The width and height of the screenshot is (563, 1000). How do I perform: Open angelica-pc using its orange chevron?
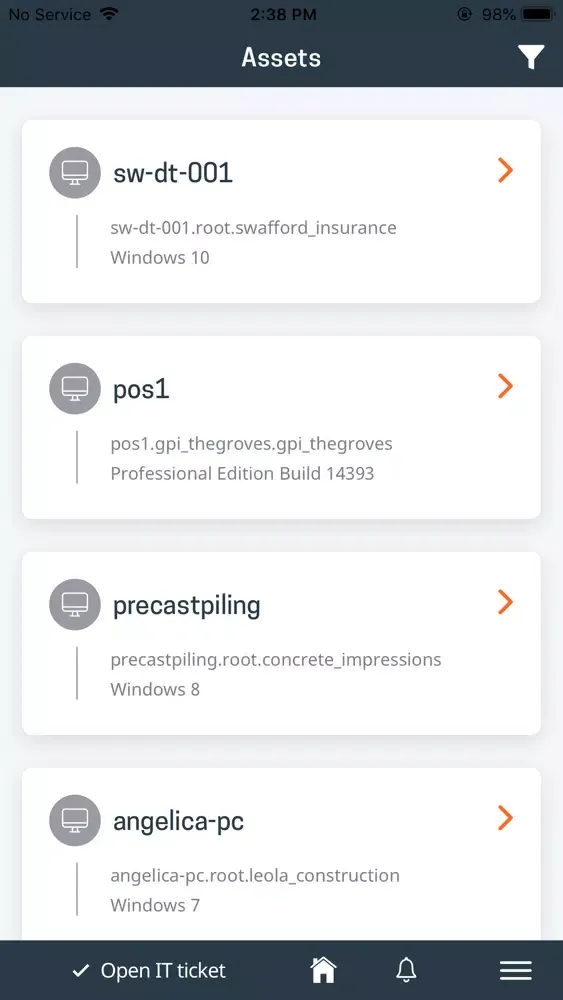[505, 817]
